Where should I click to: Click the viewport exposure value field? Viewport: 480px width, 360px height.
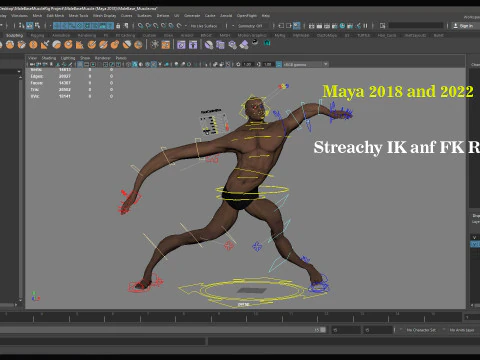click(247, 64)
